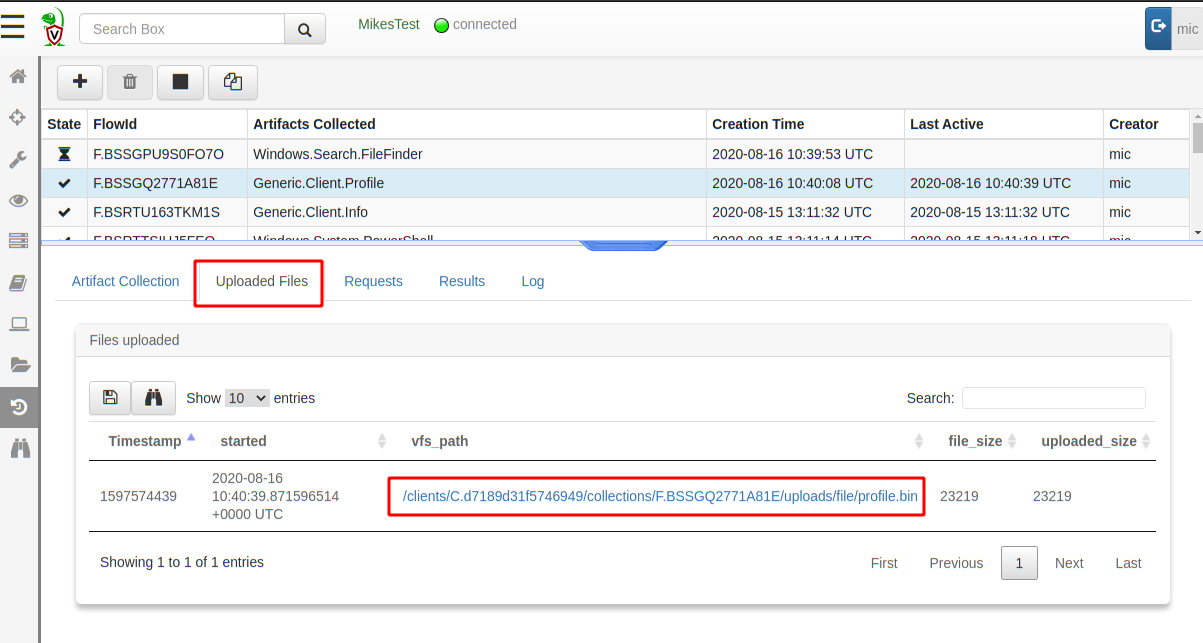Click the binoculars button above the table
Screen dimensions: 1203x643
click(x=154, y=398)
